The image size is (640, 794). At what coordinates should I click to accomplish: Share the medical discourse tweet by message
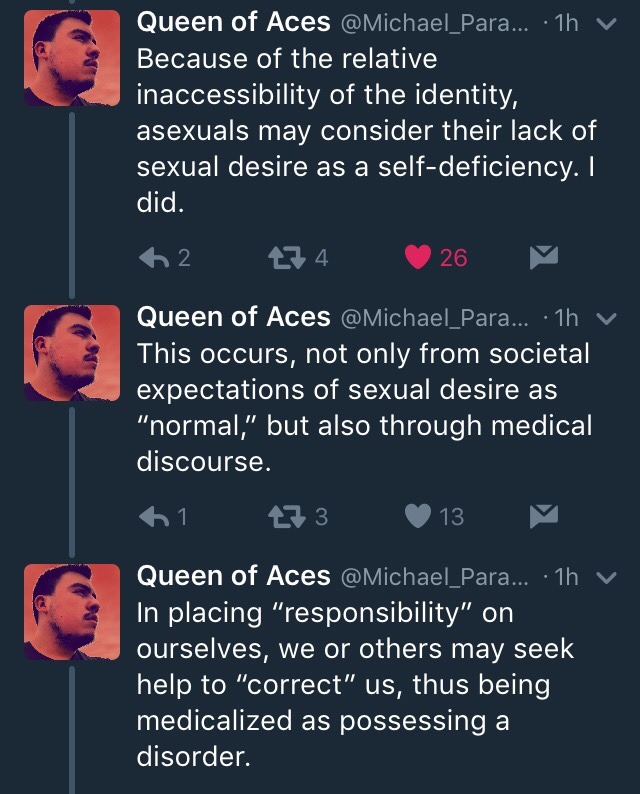click(540, 515)
